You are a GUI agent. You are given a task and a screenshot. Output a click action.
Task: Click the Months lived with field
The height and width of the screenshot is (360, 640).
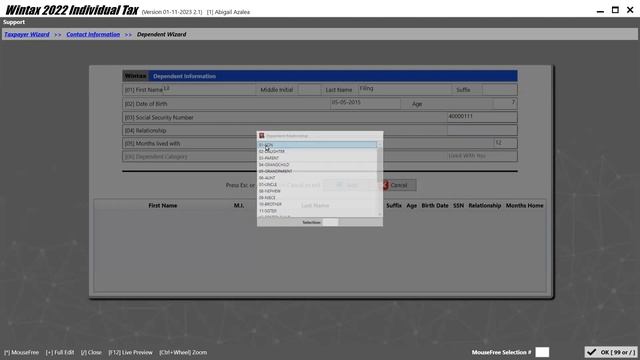505,143
